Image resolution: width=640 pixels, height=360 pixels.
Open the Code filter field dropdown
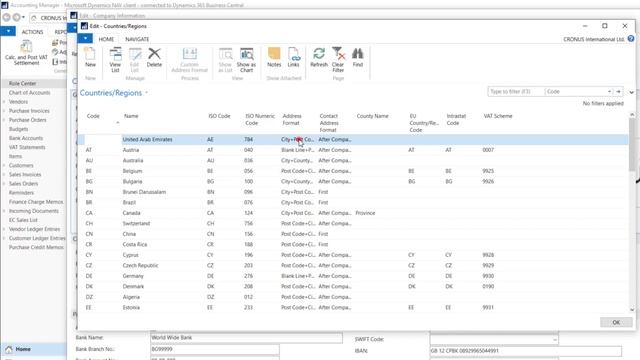609,91
